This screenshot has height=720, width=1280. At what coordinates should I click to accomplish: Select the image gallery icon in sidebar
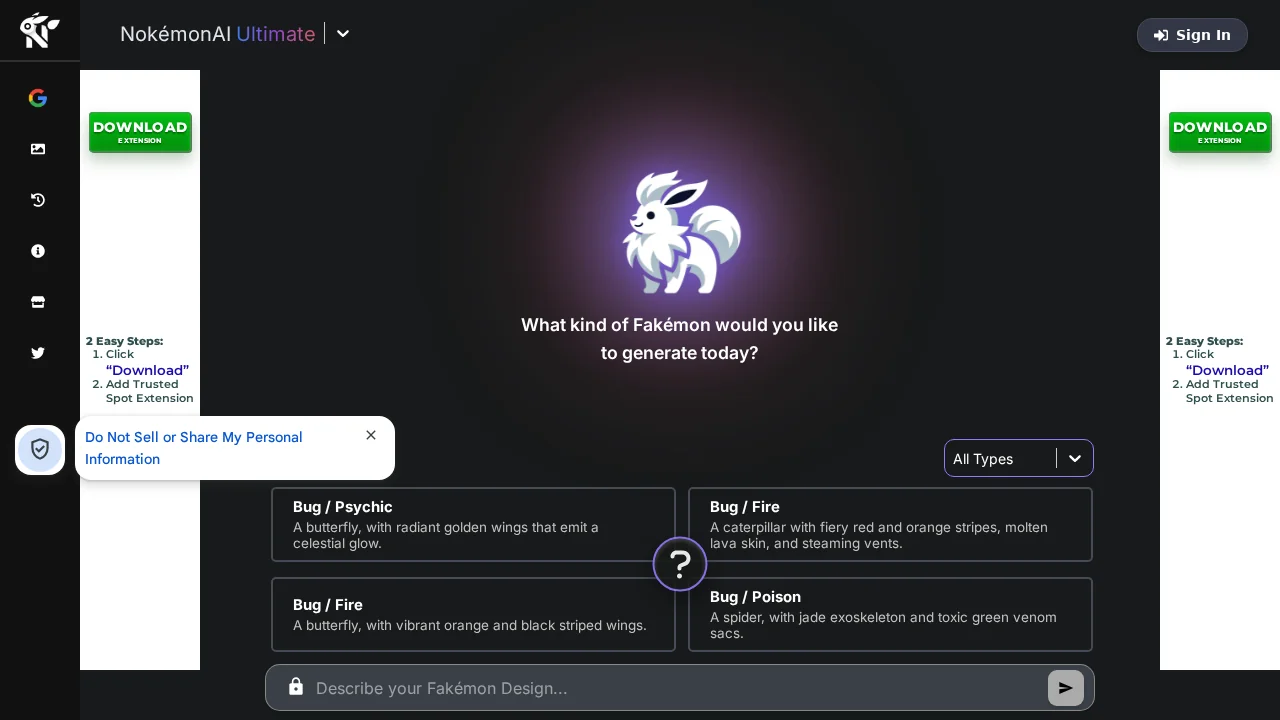38,149
